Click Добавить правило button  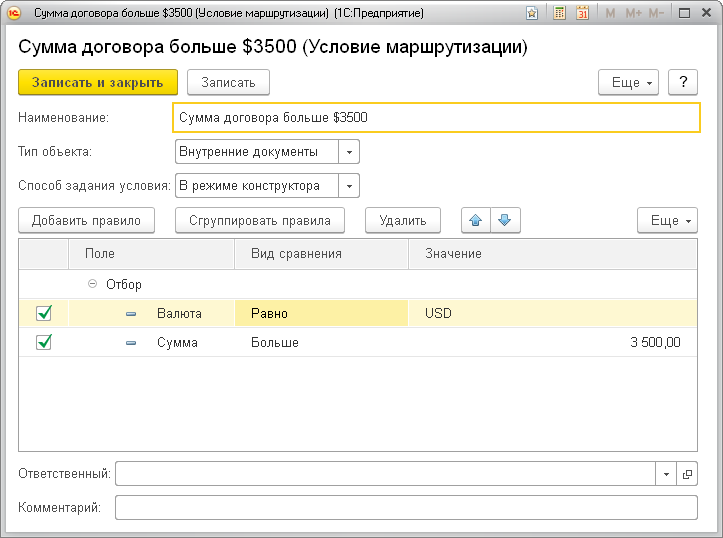point(86,220)
